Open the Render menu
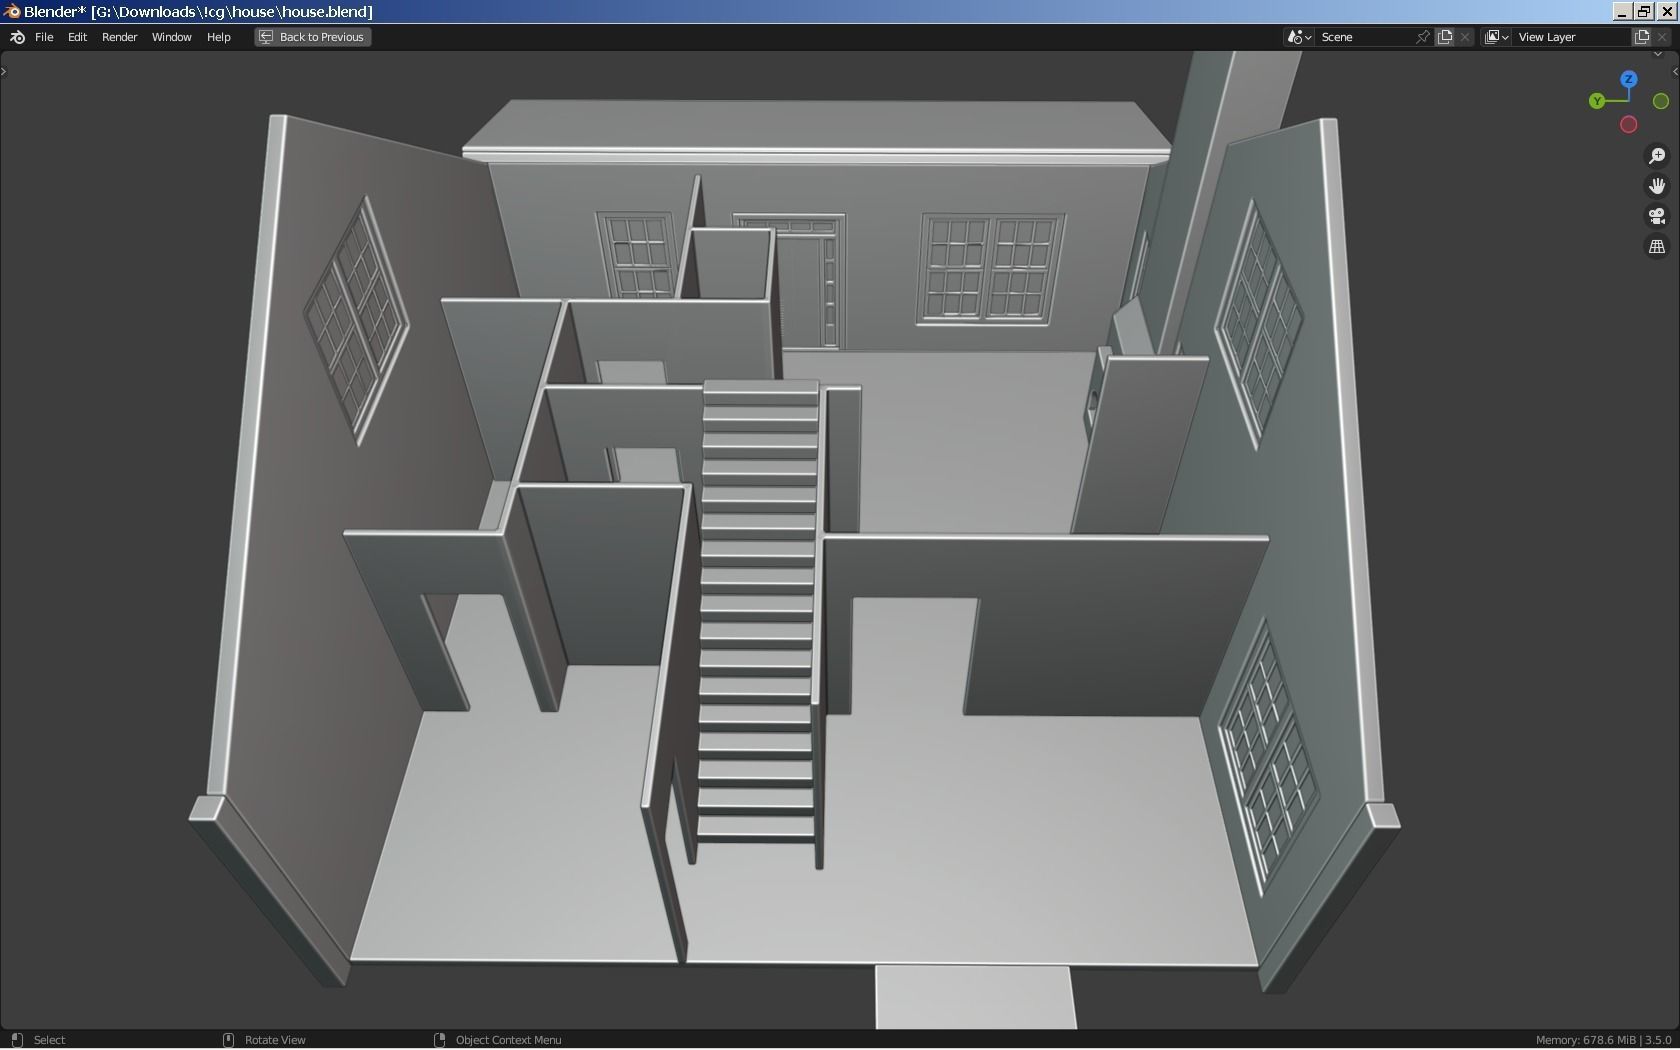The height and width of the screenshot is (1050, 1680). tap(119, 37)
